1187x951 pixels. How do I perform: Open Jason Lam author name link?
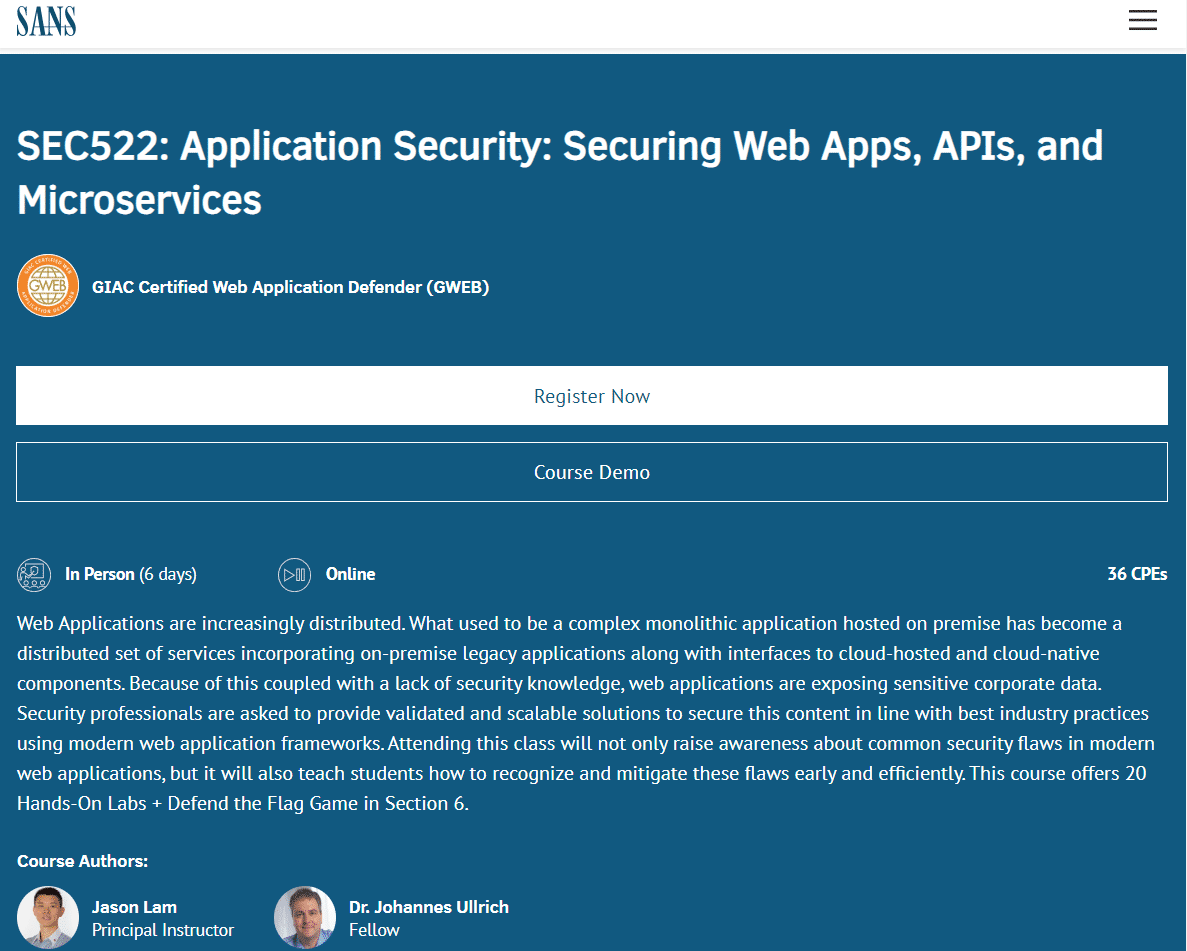[134, 907]
